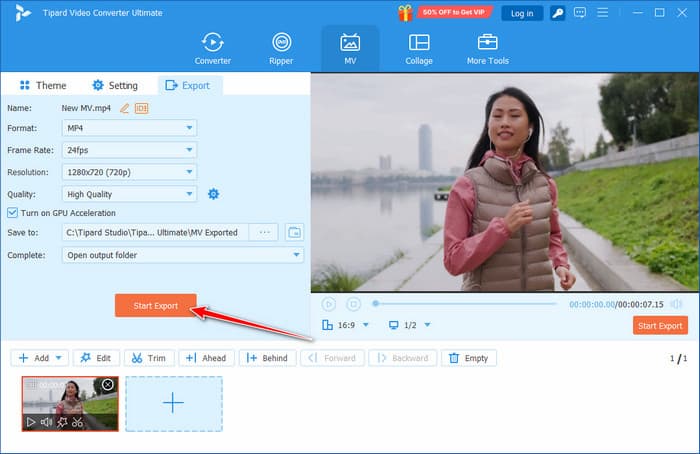Expand the Resolution dropdown
This screenshot has height=454, width=700.
(x=130, y=172)
